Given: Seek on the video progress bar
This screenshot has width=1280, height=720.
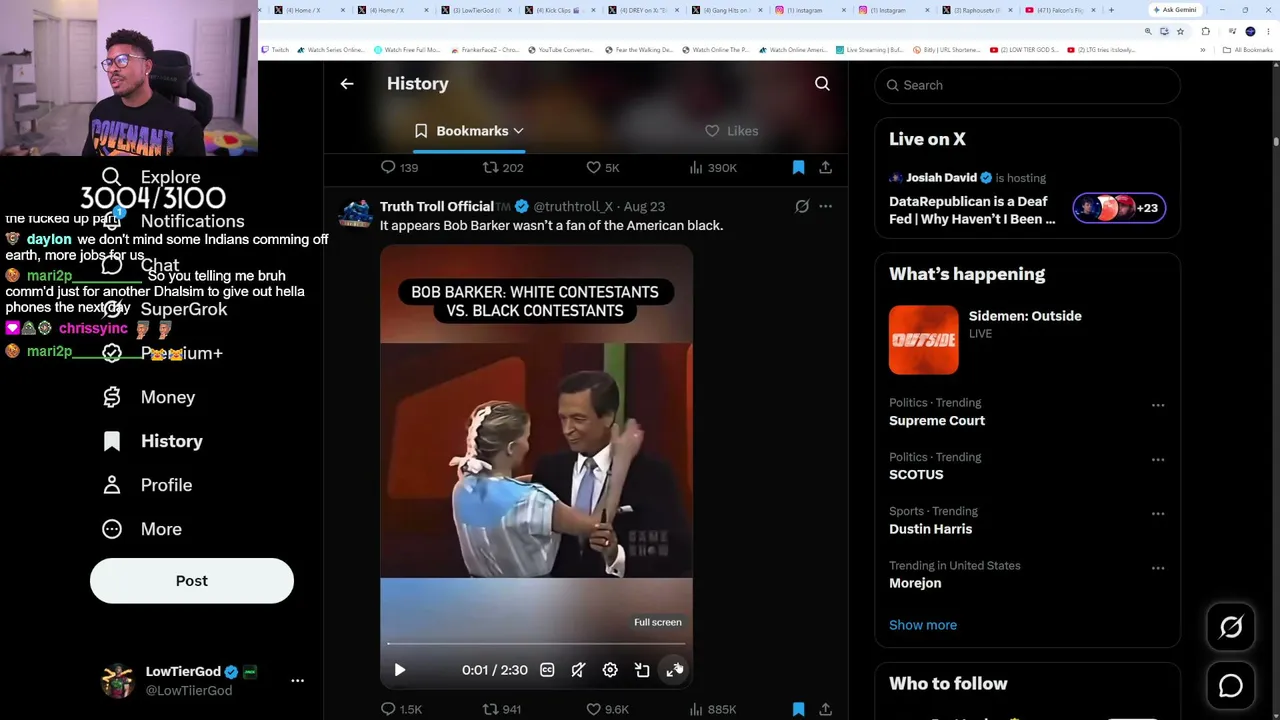Looking at the screenshot, I should (x=536, y=644).
